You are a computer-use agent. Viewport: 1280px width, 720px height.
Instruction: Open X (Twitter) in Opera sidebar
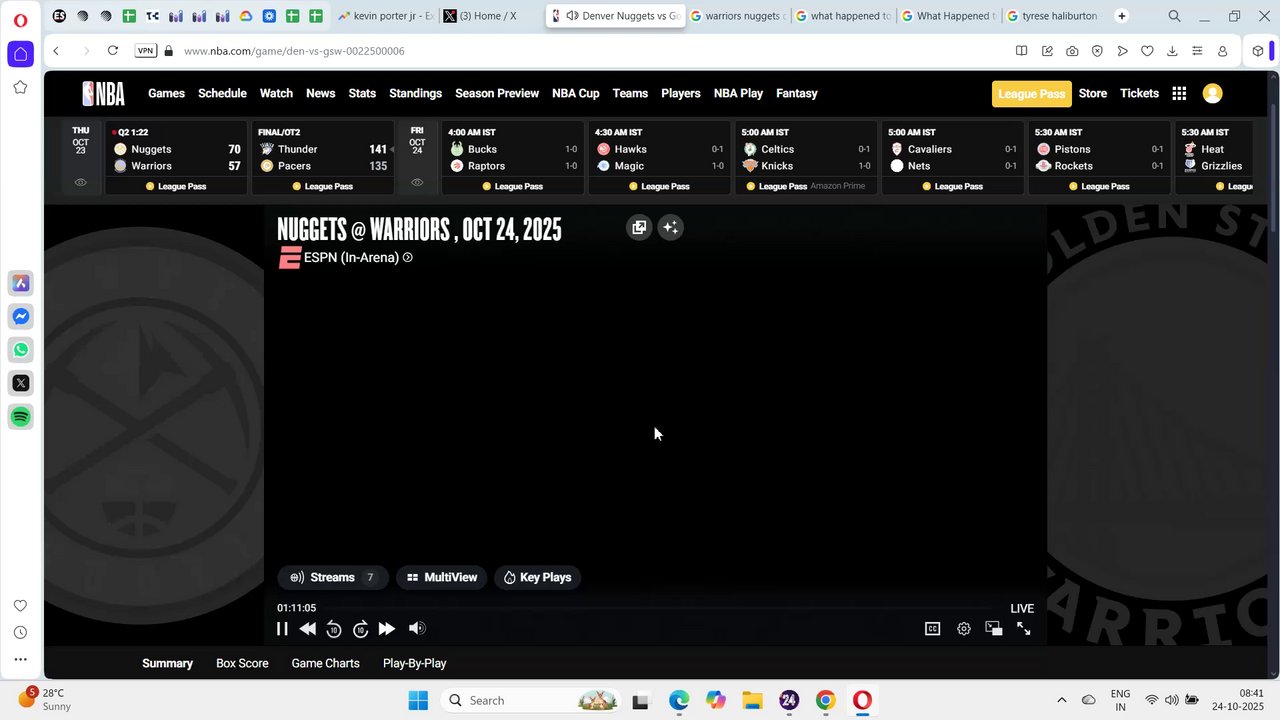coord(20,383)
